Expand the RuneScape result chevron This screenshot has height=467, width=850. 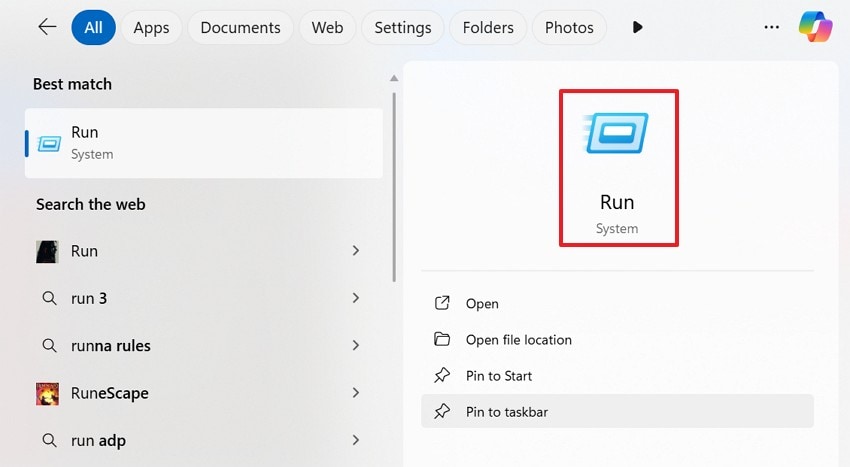tap(356, 393)
